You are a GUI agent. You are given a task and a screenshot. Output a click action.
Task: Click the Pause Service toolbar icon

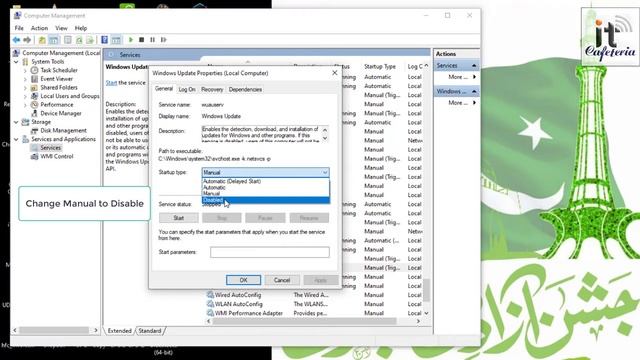(x=153, y=40)
